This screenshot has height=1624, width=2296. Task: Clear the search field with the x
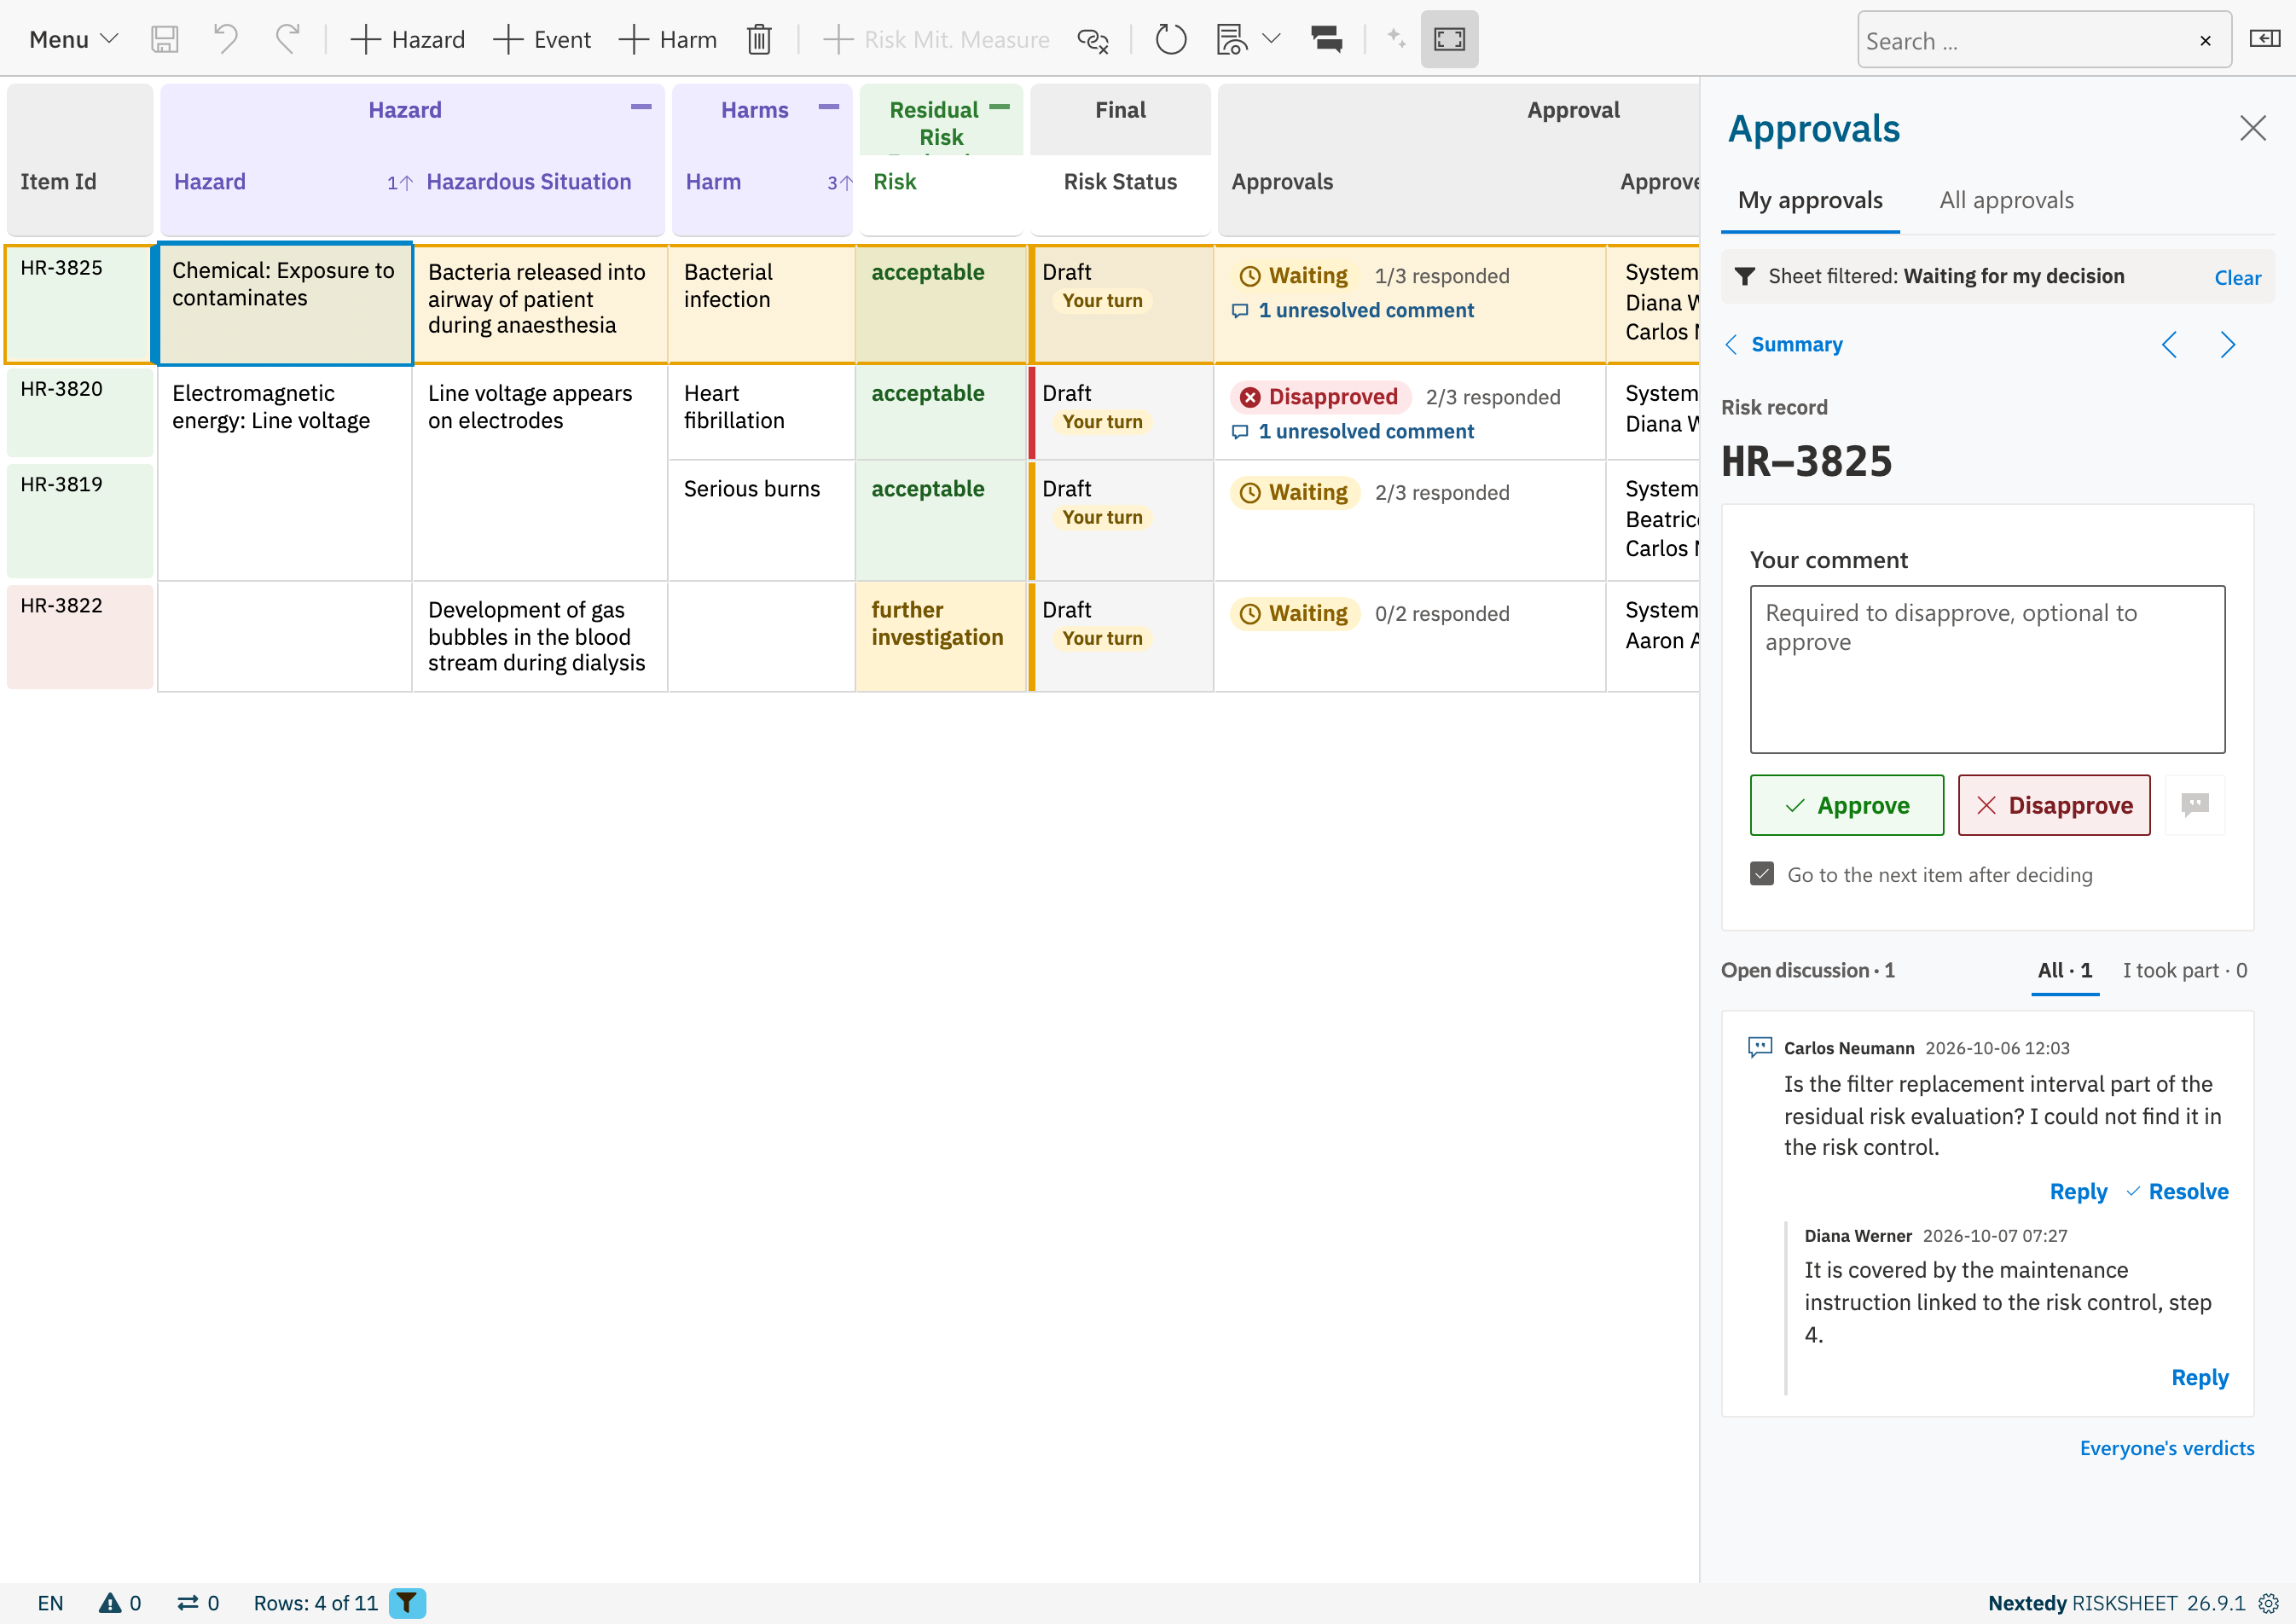click(x=2205, y=41)
